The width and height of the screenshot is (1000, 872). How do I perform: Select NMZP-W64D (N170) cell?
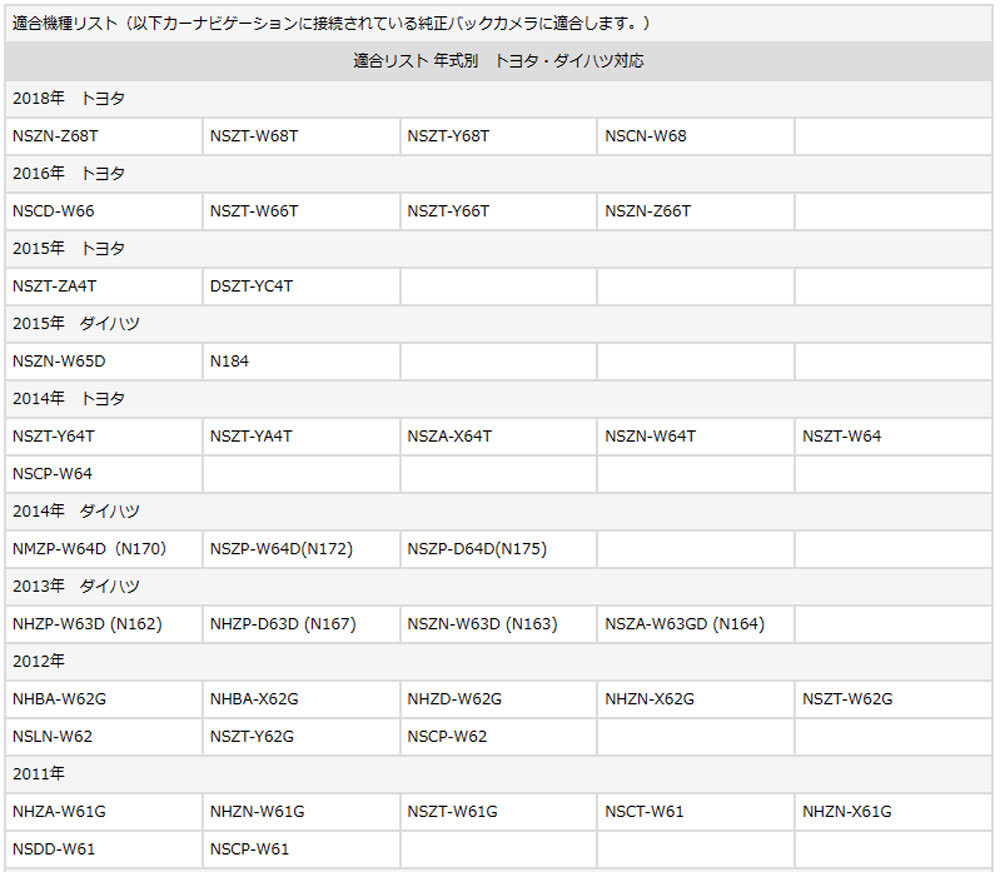(x=103, y=549)
